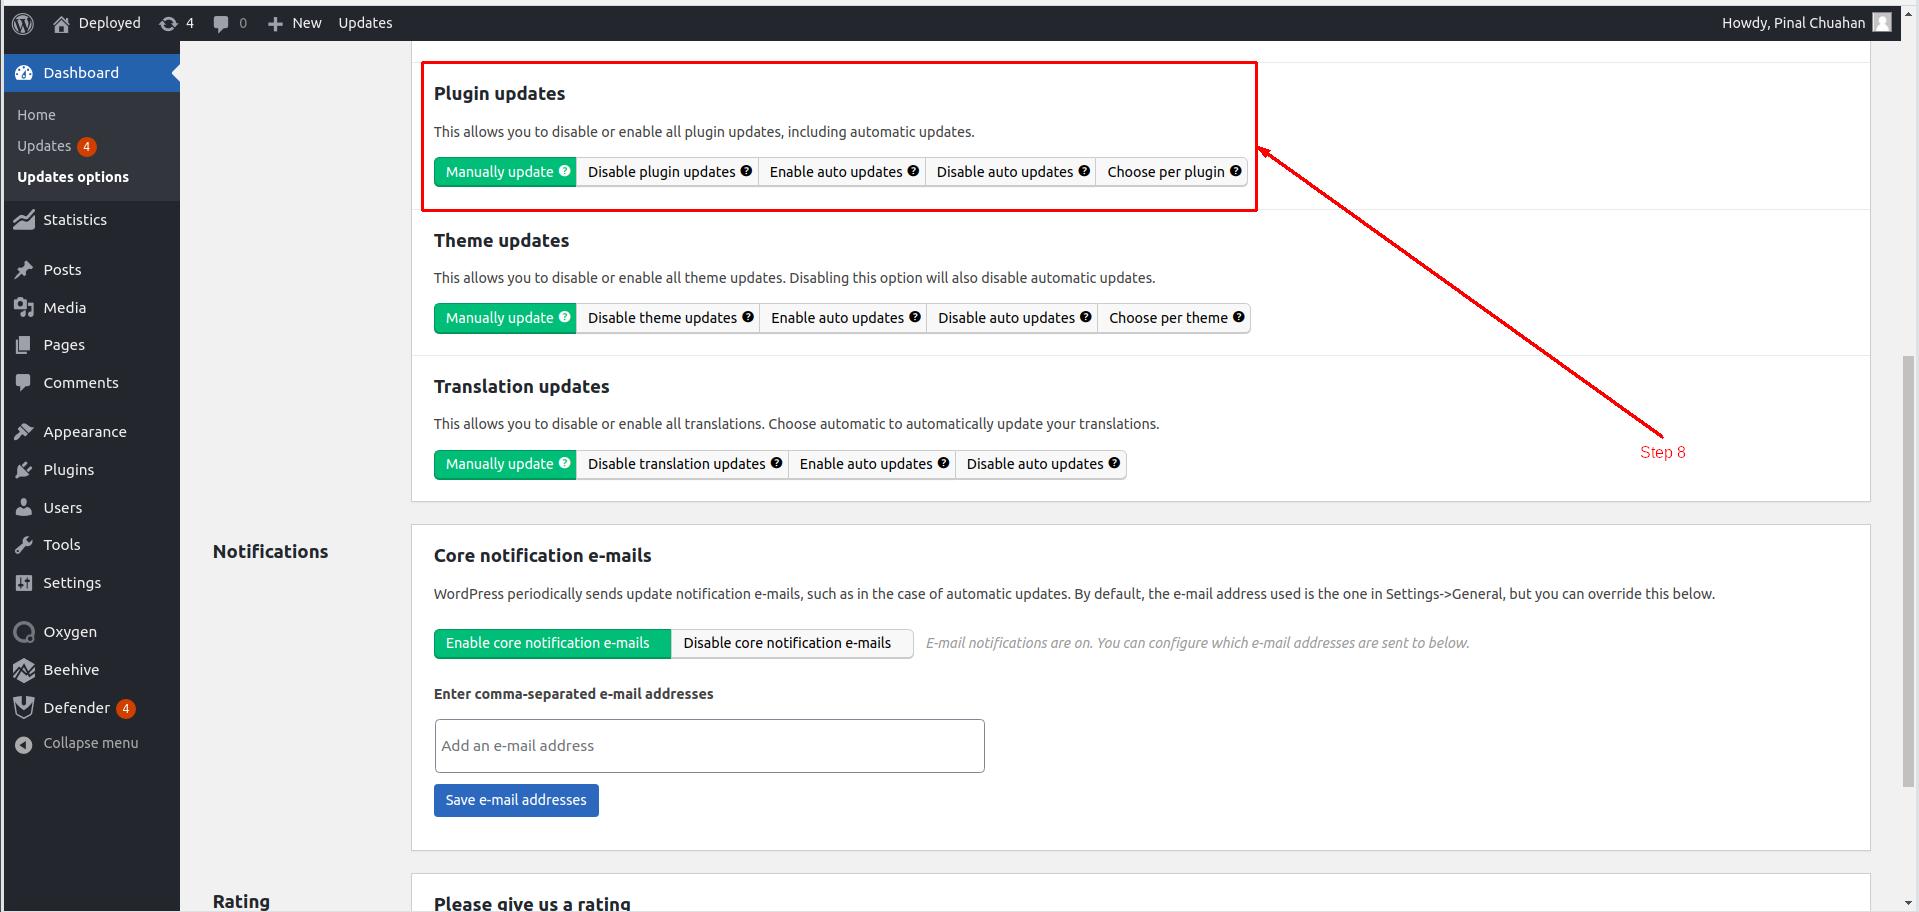Click the Add an e-mail address field
Screen dimensions: 1919x912
[710, 746]
